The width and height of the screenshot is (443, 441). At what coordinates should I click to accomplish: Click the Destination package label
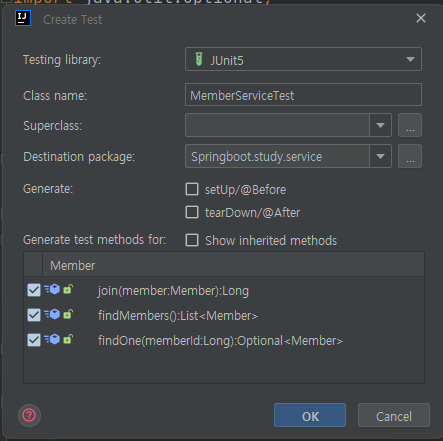pos(79,157)
